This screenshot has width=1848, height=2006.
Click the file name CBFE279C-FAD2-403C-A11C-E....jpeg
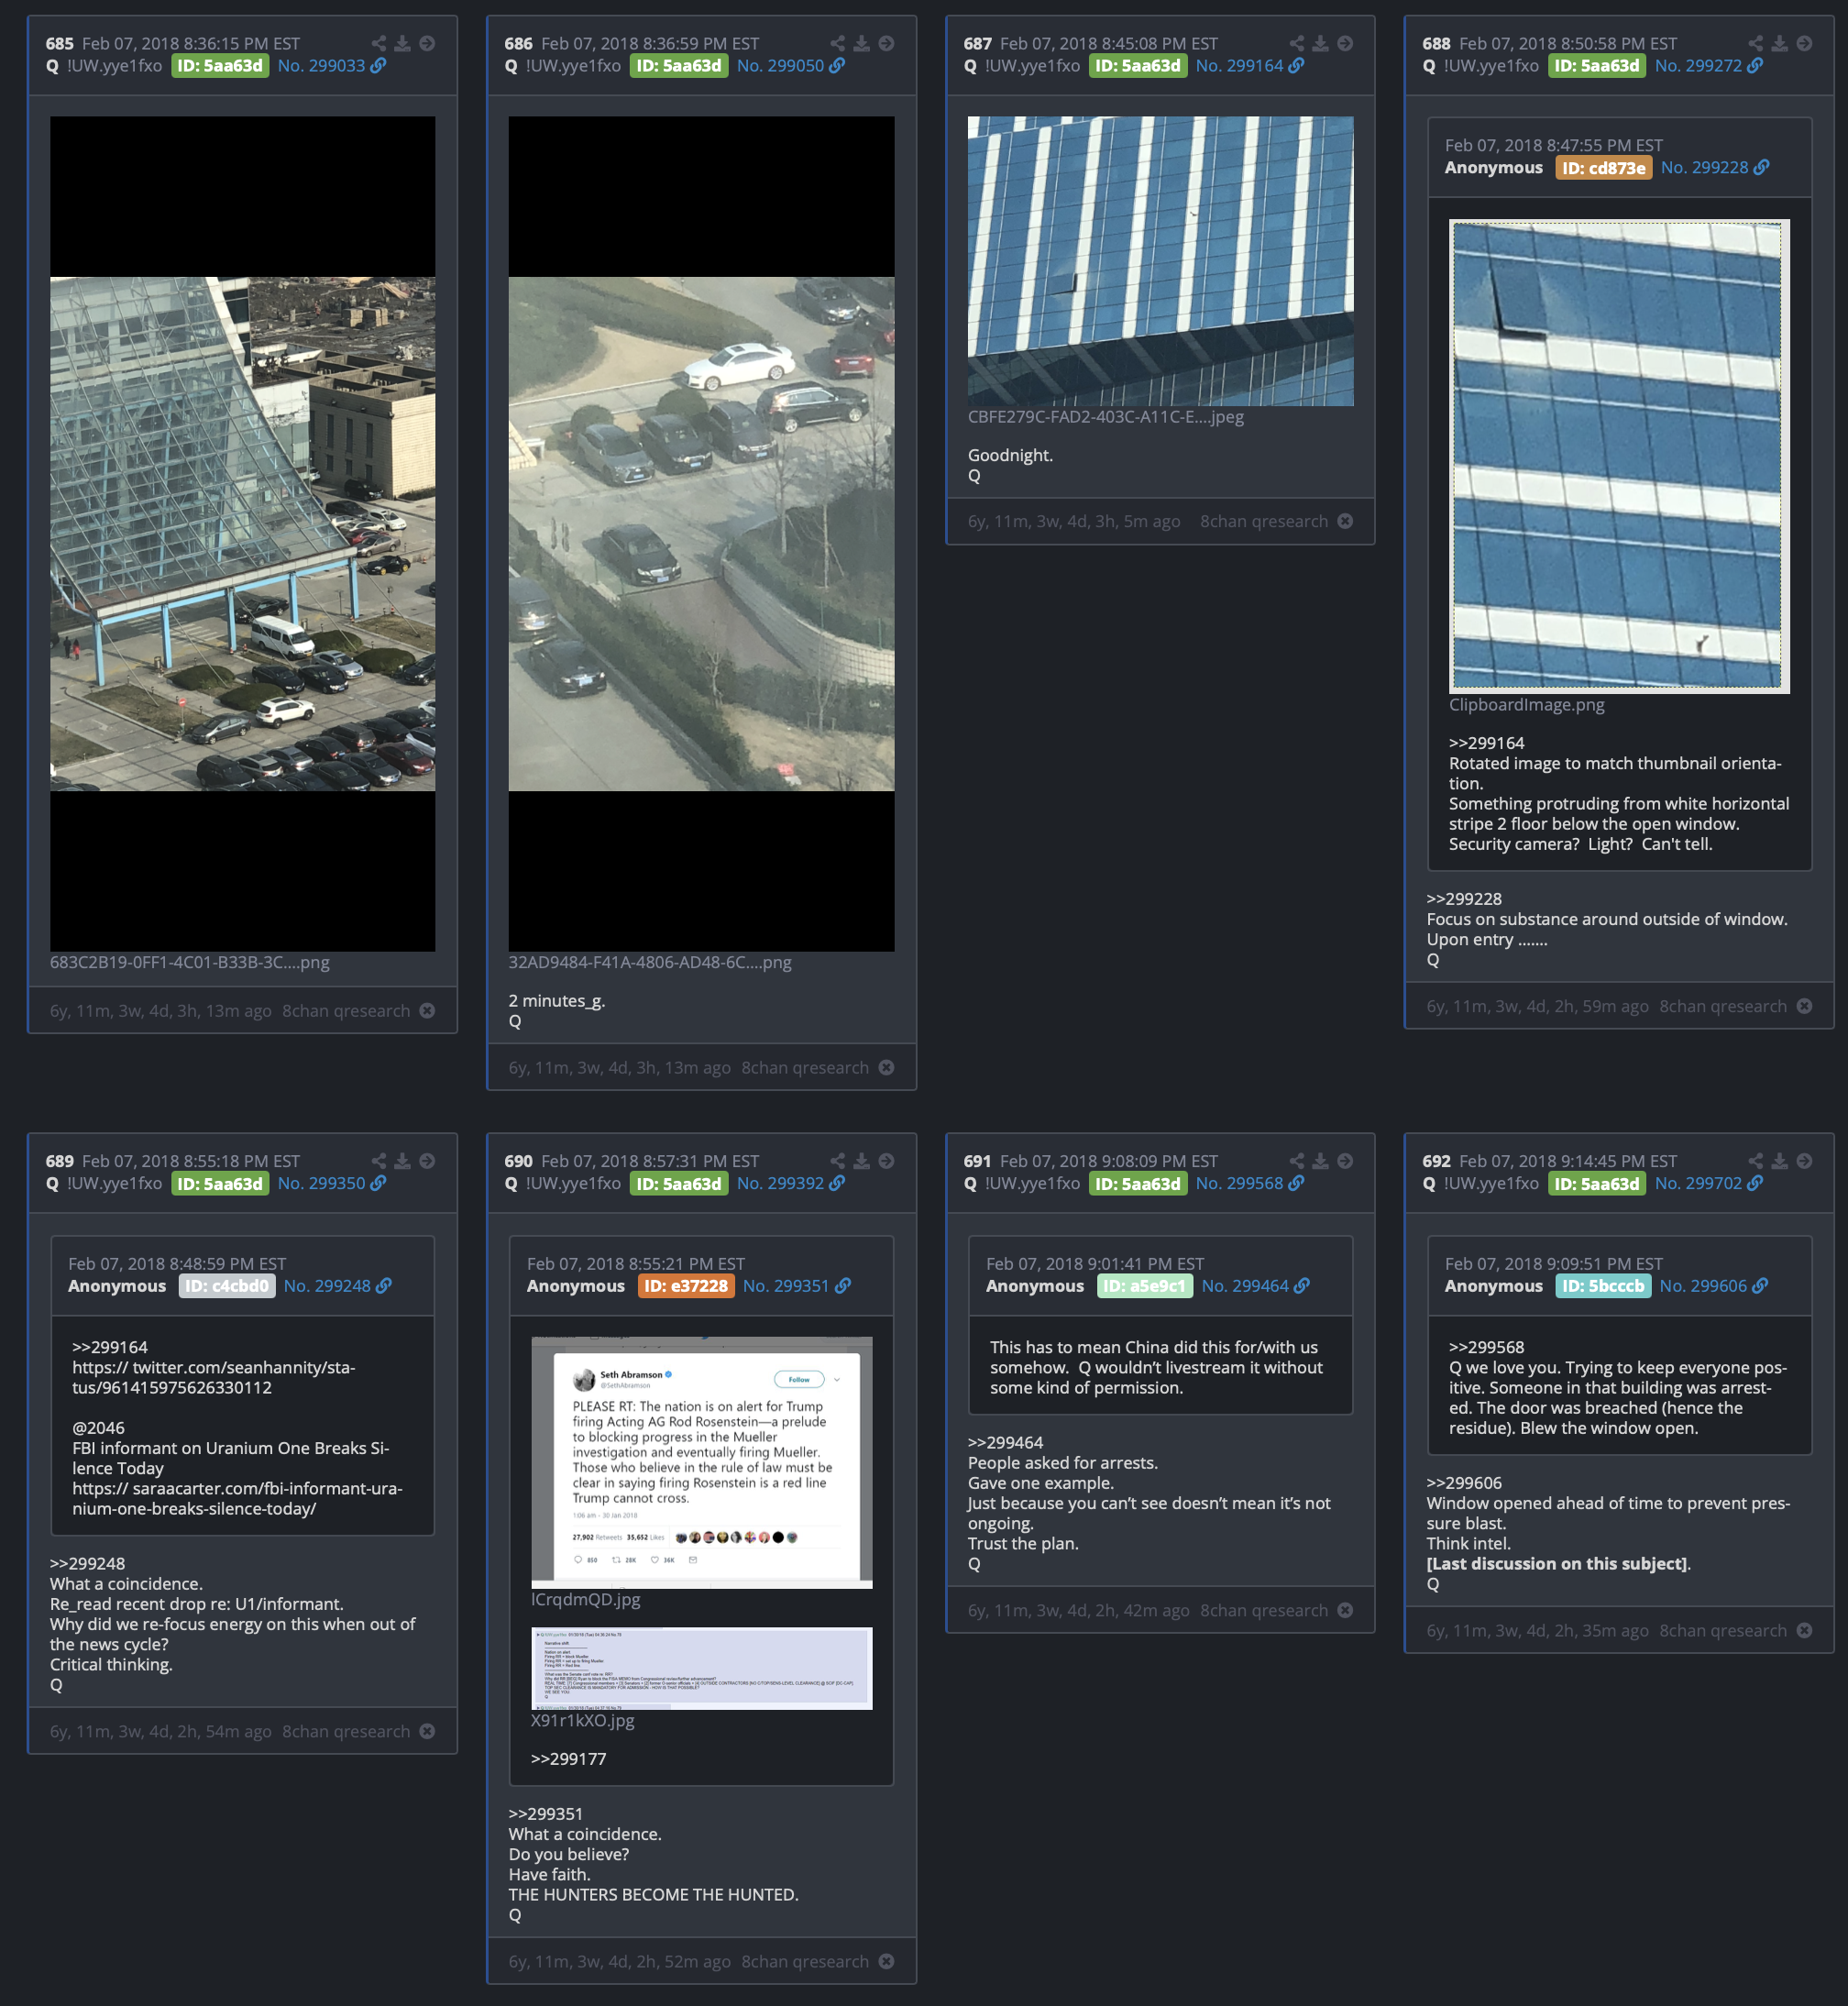[x=1106, y=417]
